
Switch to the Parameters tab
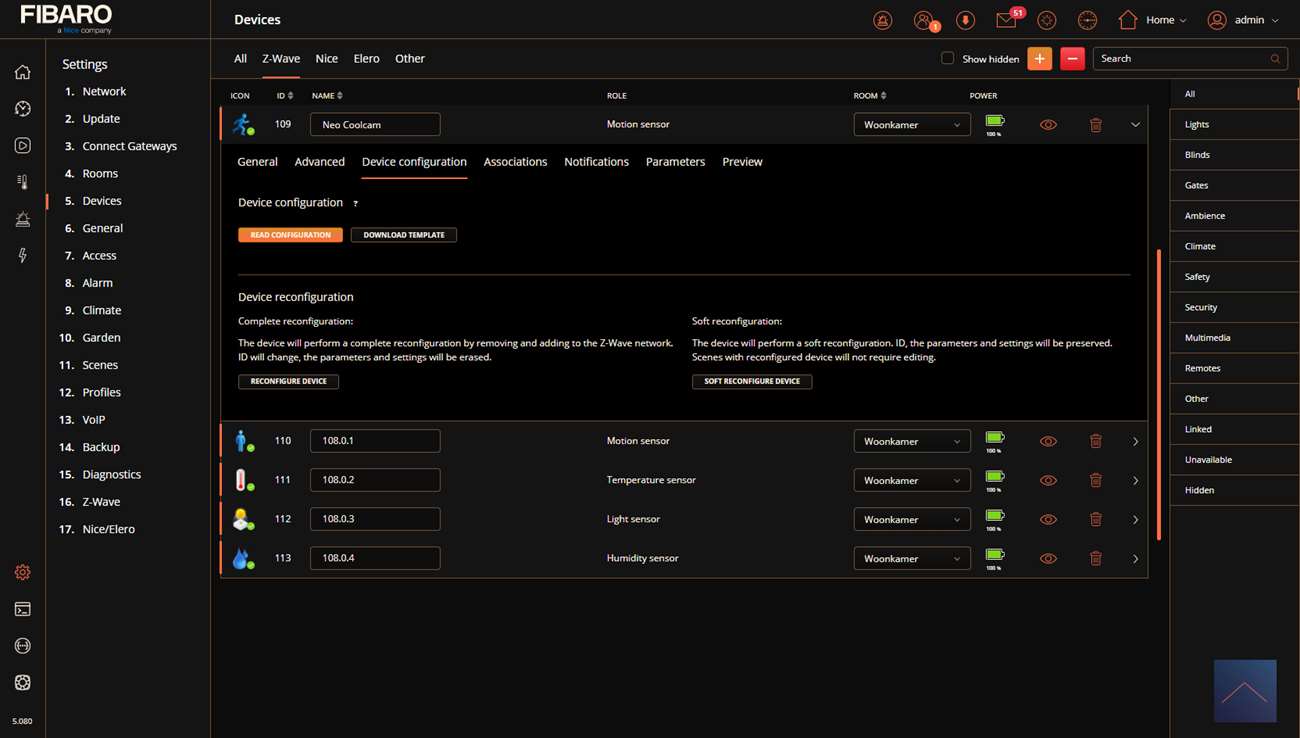pos(675,162)
